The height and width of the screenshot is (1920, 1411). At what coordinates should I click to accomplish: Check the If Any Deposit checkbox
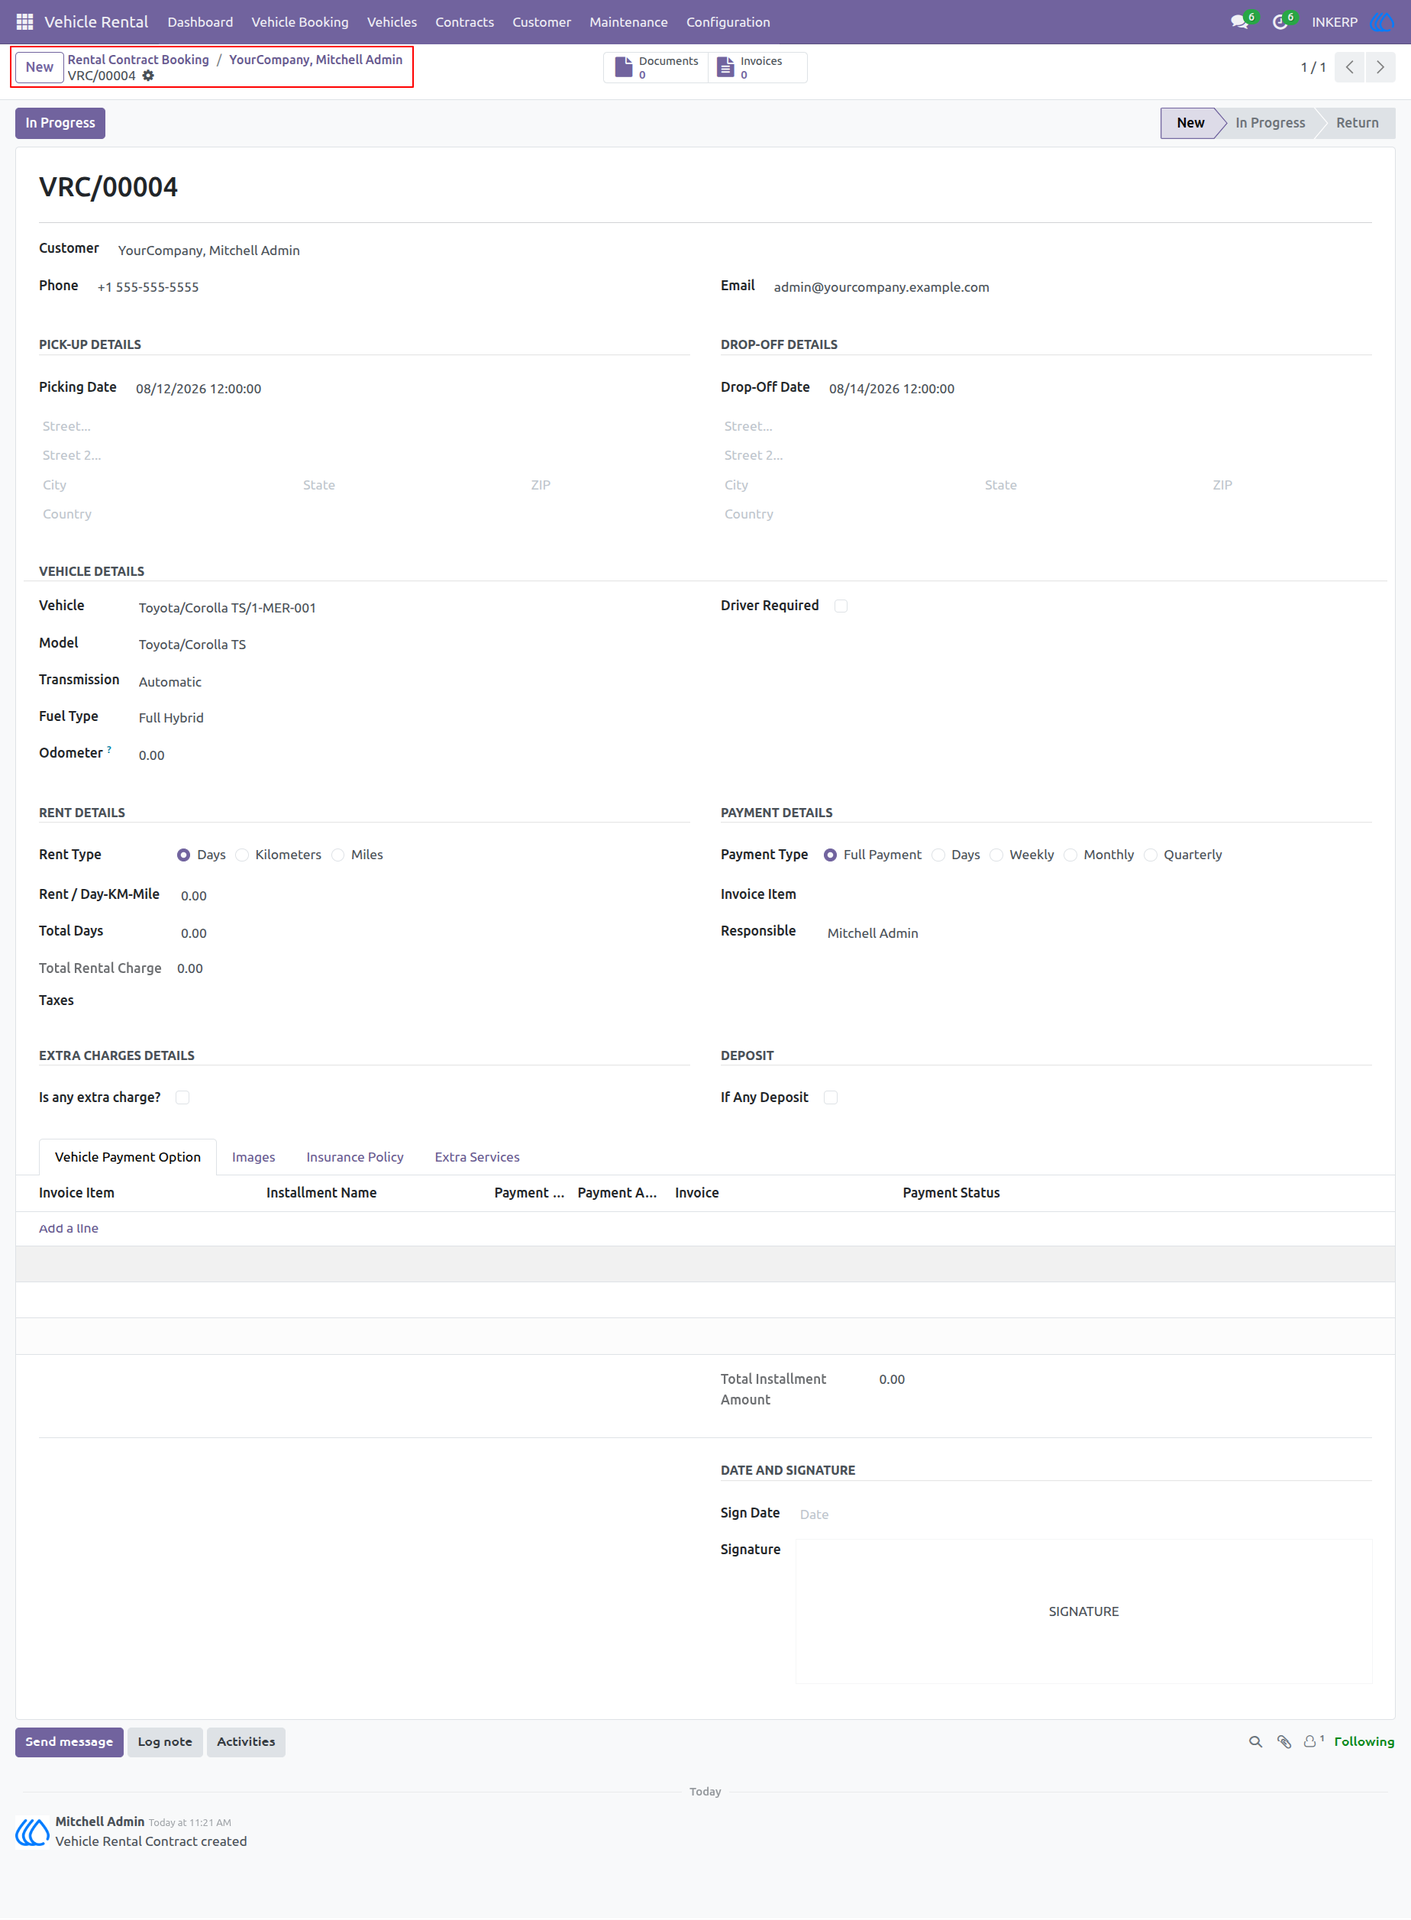(x=831, y=1098)
